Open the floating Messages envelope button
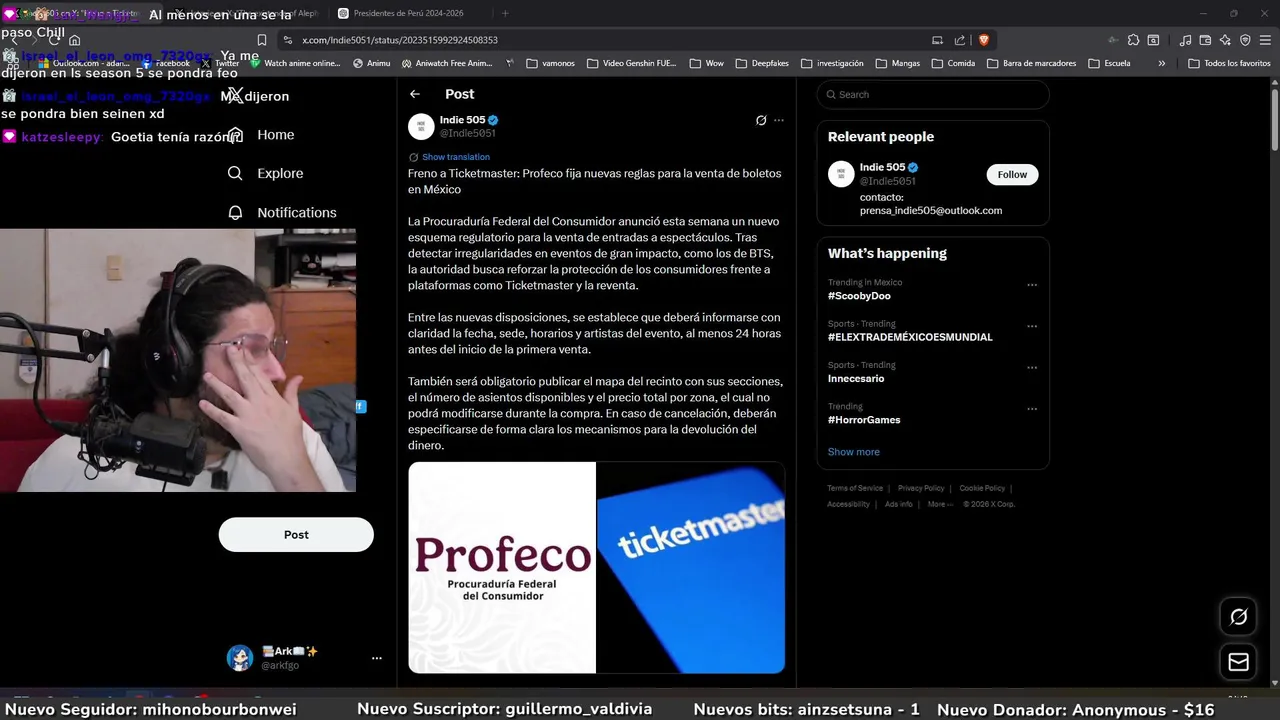This screenshot has height=720, width=1280. 1238,662
